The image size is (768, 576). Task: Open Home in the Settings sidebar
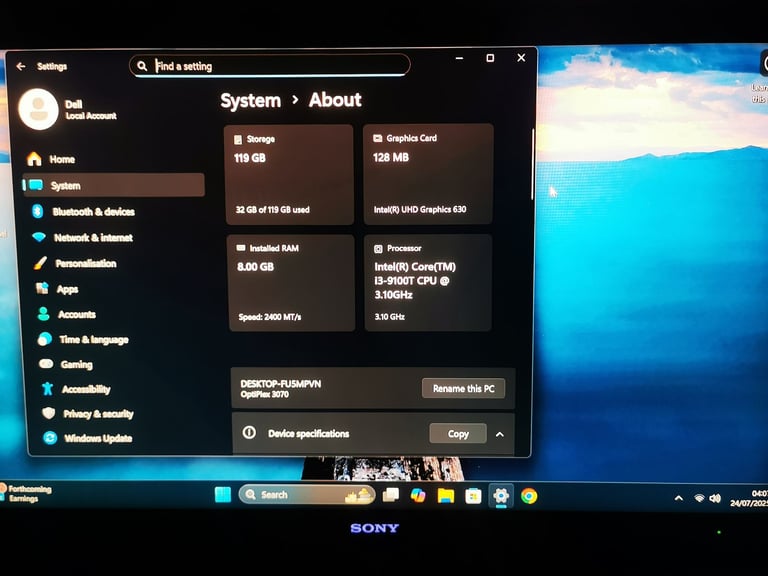pos(114,159)
